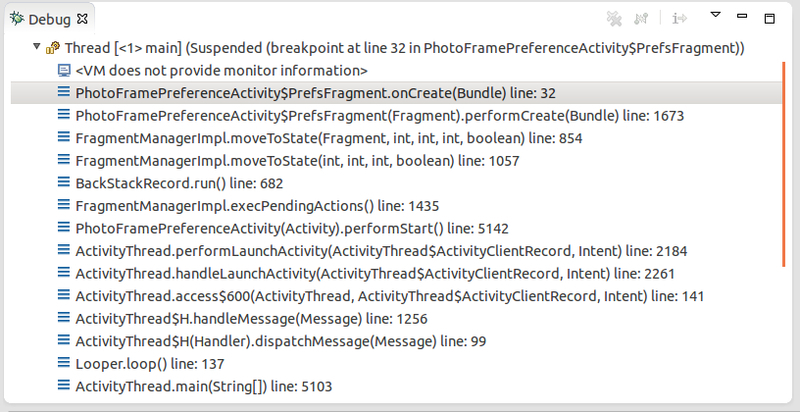800x412 pixels.
Task: Click the monitor information icon
Action: click(x=63, y=70)
